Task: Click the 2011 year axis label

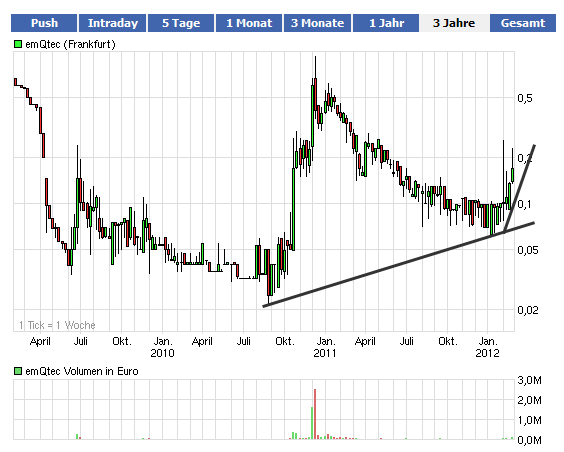Action: pyautogui.click(x=325, y=353)
